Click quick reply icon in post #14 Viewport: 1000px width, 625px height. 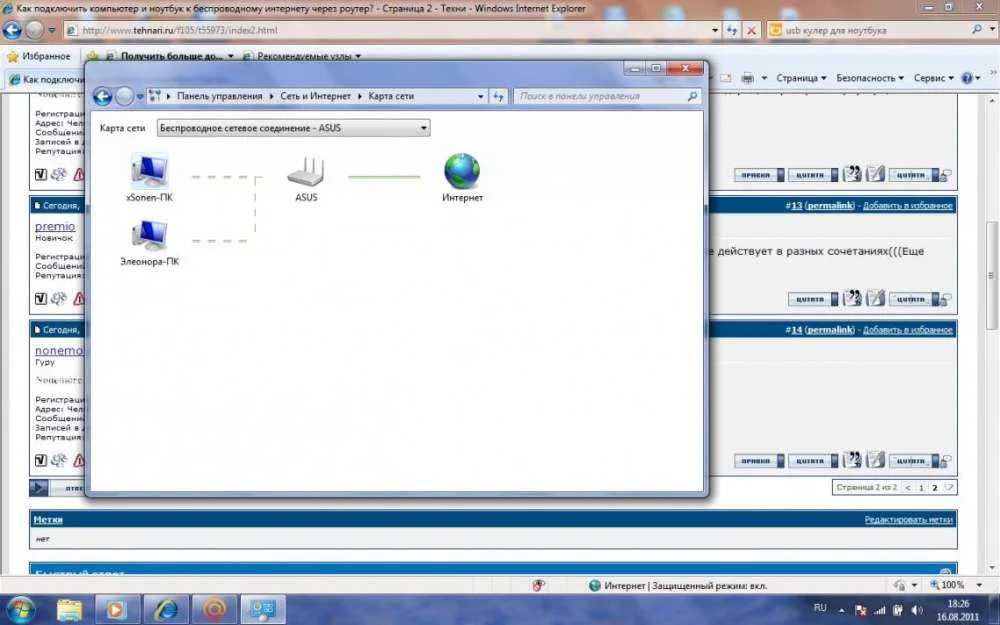click(875, 460)
